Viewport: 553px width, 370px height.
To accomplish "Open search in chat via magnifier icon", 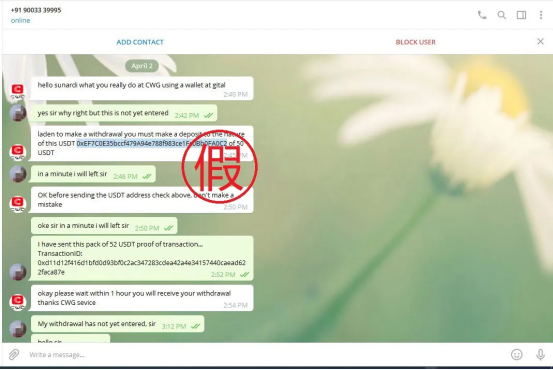I will click(502, 15).
